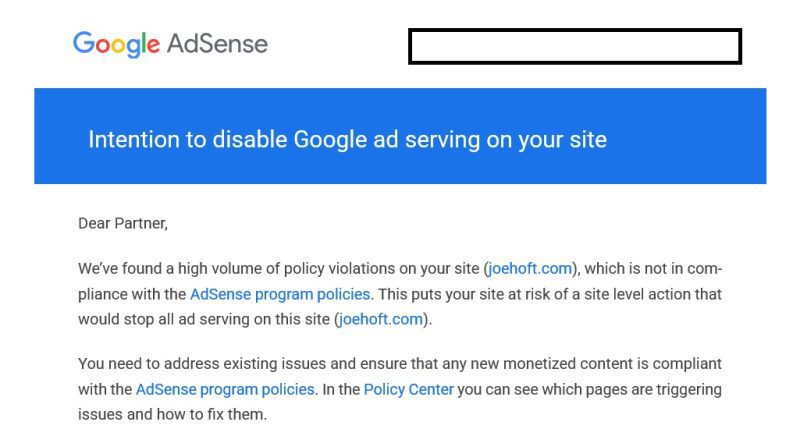Click the empty black-bordered redacted box
This screenshot has height=436, width=800.
(575, 46)
